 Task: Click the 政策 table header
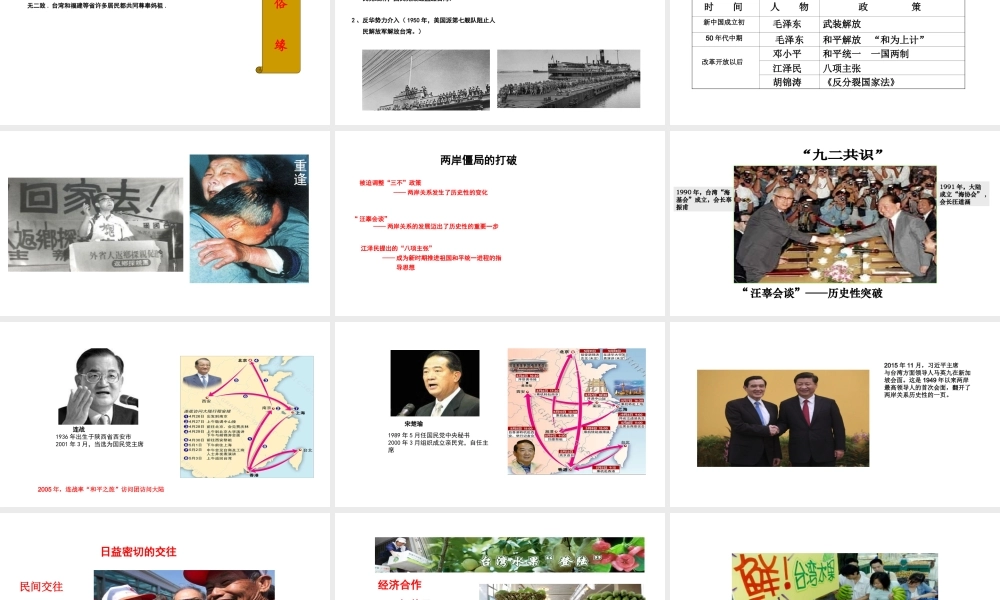pos(892,7)
